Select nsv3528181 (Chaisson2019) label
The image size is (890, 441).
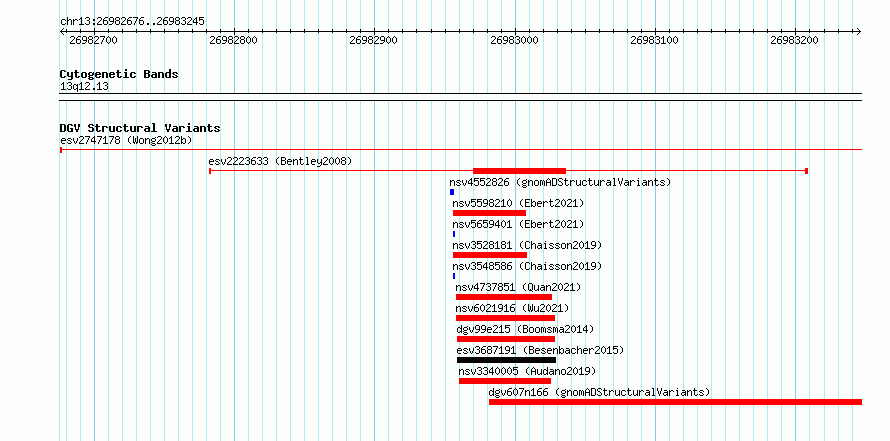[527, 245]
